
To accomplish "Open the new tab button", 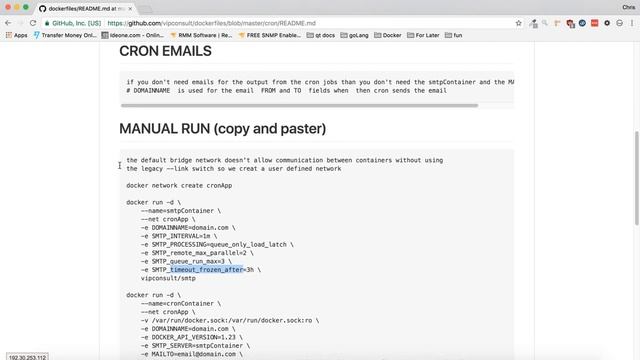I will (144, 9).
